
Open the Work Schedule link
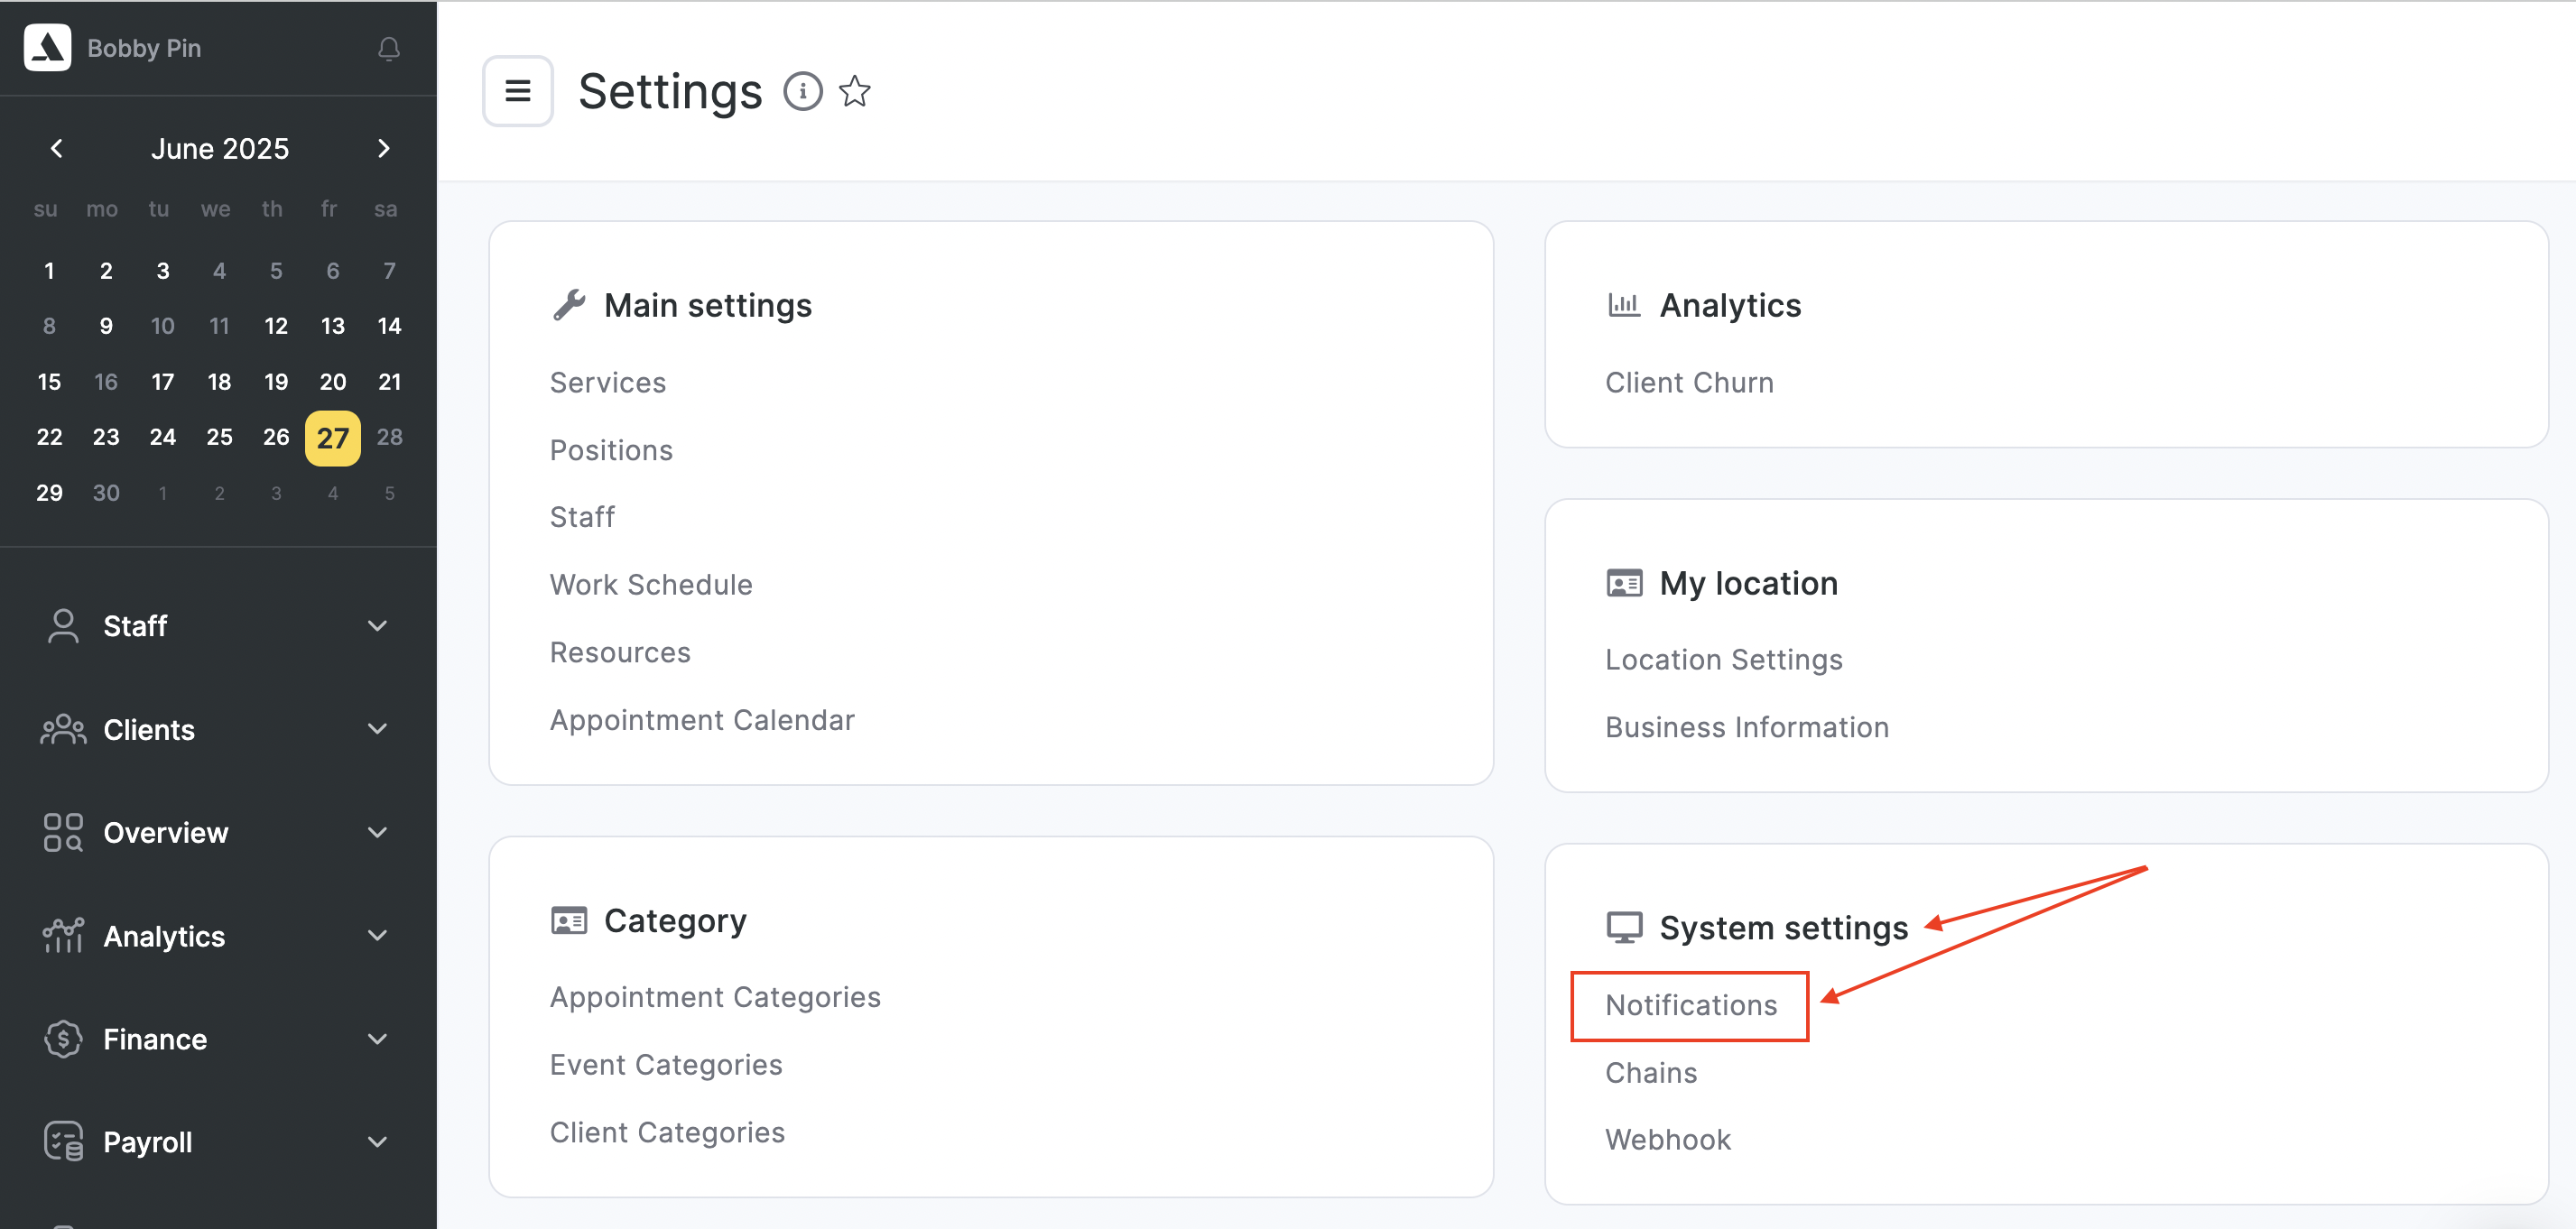coord(651,585)
